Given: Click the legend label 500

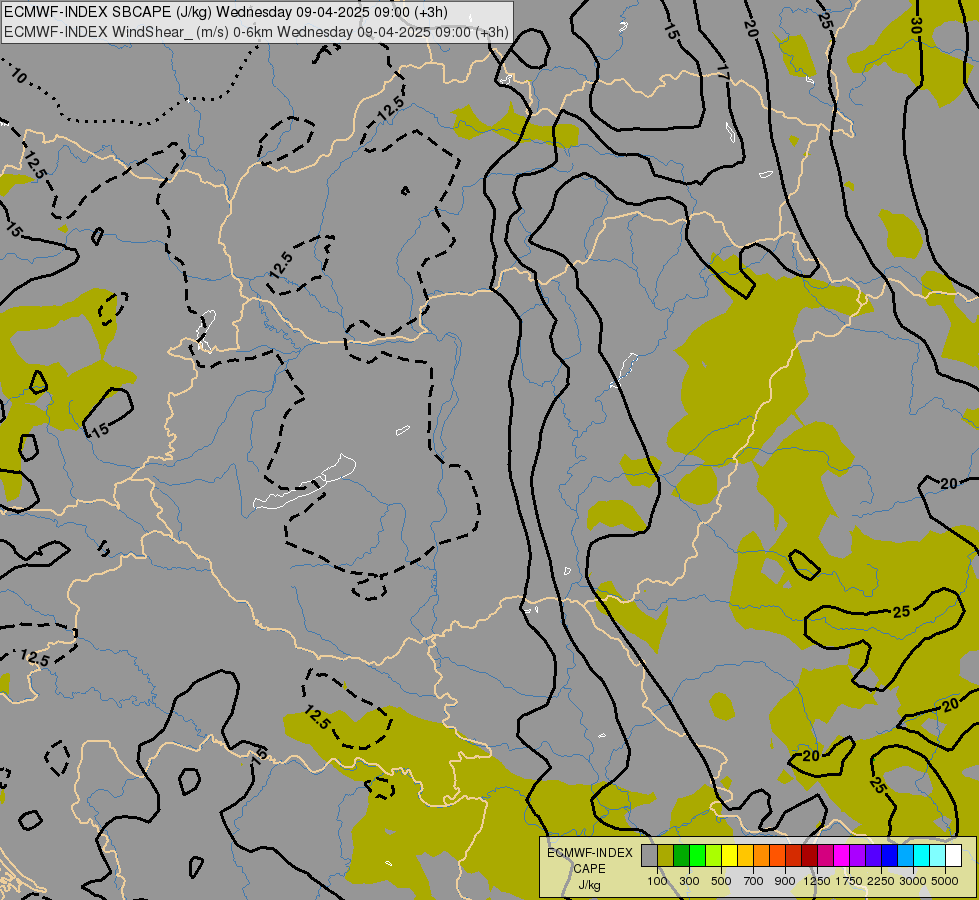Looking at the screenshot, I should coord(721,881).
